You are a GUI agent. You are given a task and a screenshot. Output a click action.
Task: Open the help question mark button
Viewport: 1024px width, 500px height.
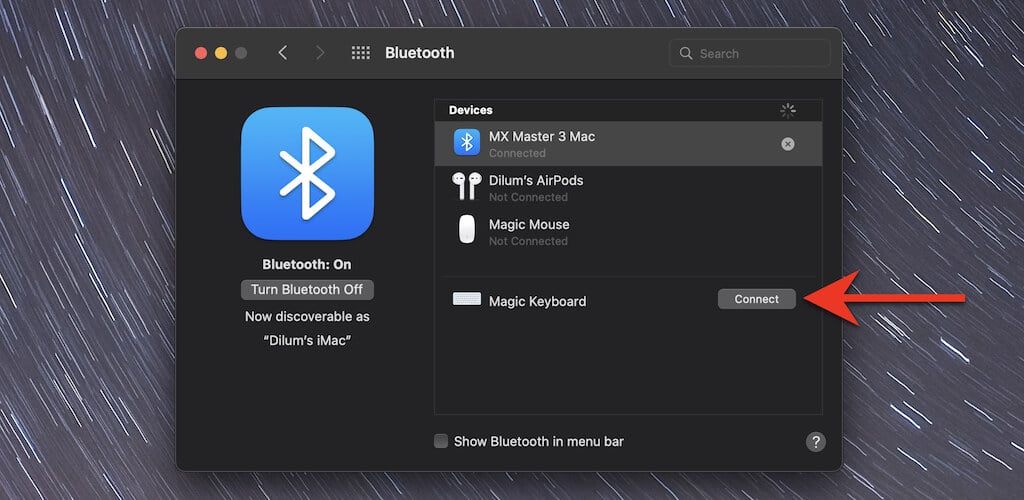[815, 442]
